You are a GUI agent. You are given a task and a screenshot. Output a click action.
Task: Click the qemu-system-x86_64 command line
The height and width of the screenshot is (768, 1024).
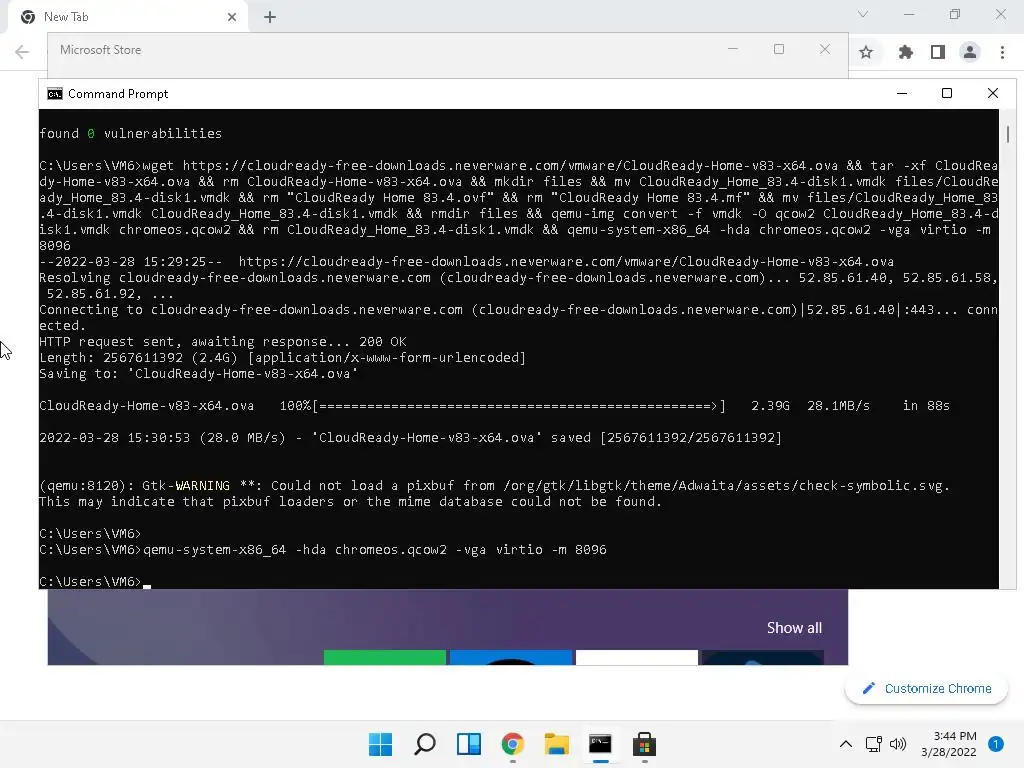(323, 550)
